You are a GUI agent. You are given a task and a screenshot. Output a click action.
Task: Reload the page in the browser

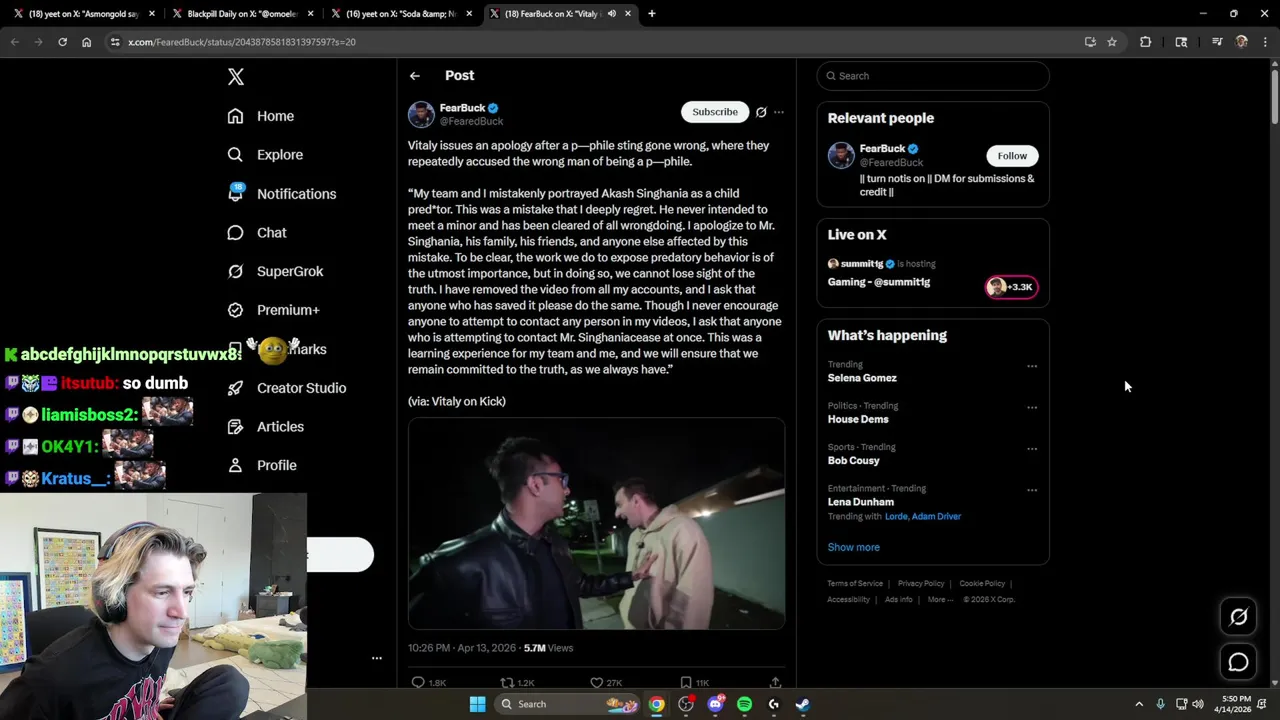62,42
